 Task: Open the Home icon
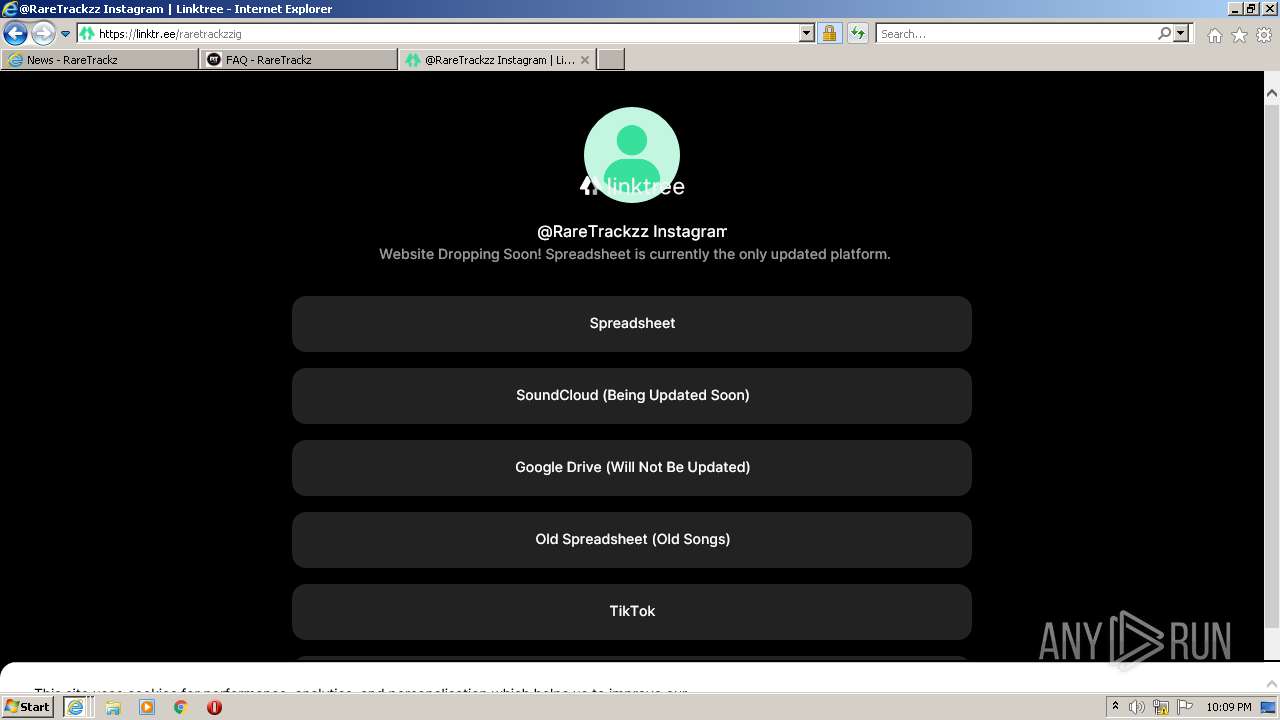[x=1214, y=35]
